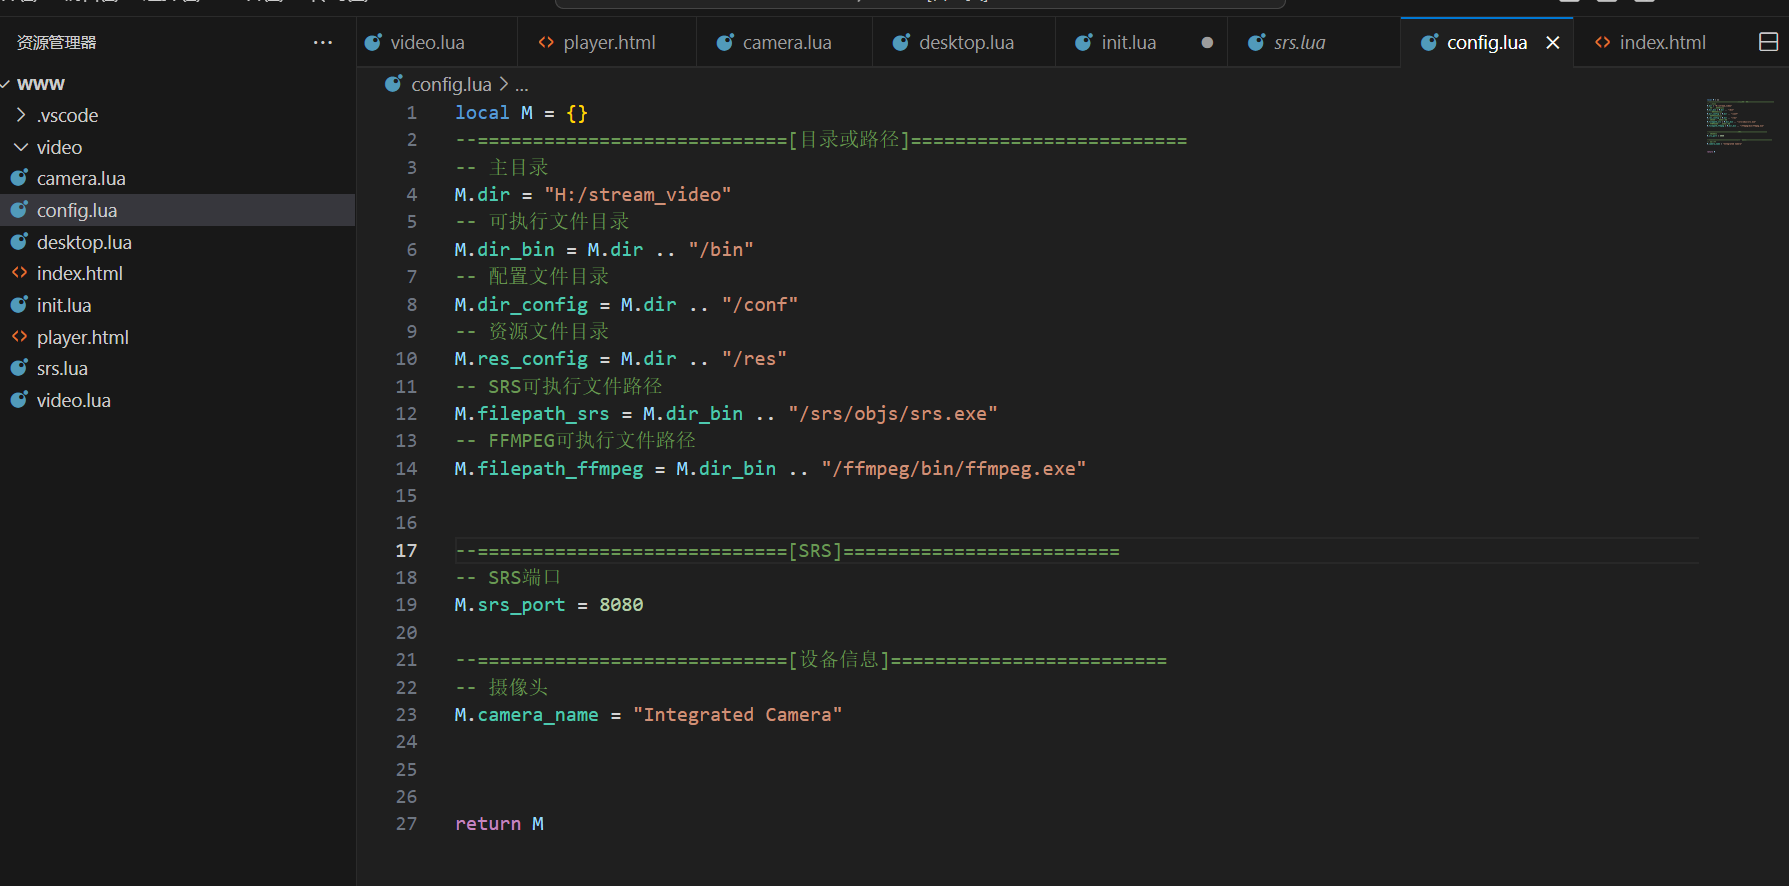Click the HTML icon beside player.html in explorer
Screen dimensions: 1789x886
(x=19, y=337)
